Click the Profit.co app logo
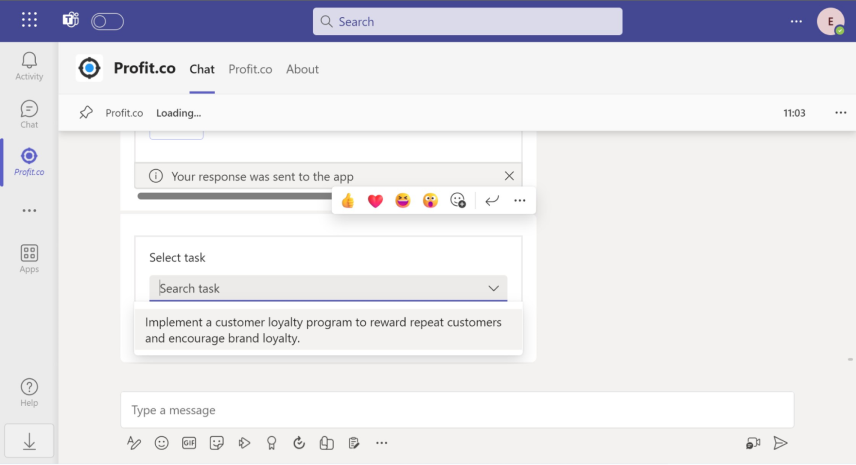 pyautogui.click(x=90, y=68)
